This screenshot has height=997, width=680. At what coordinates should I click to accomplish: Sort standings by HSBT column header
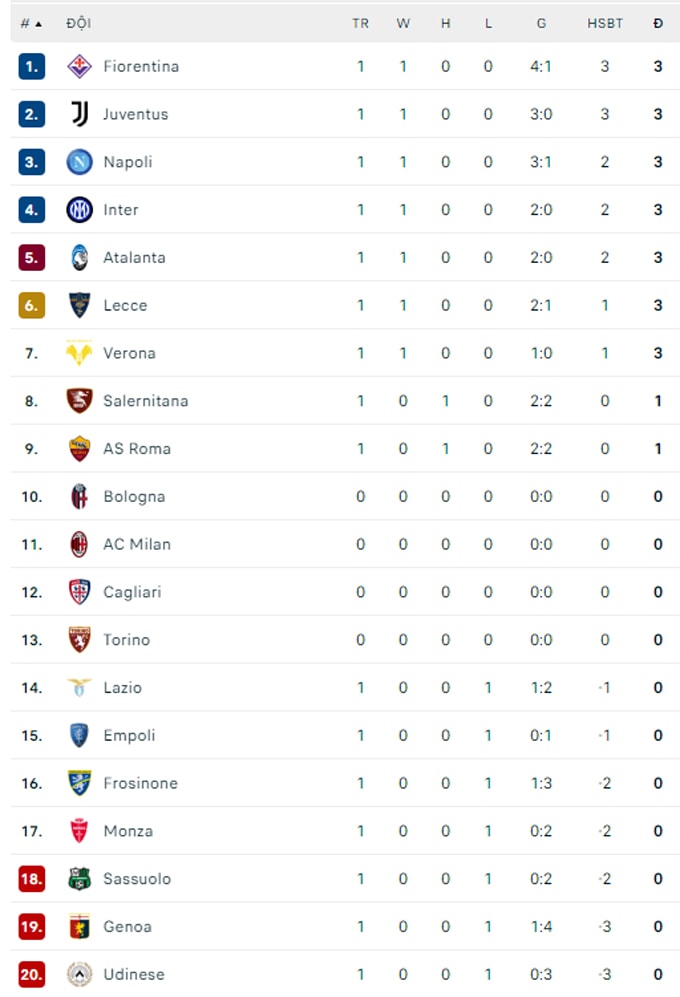(x=604, y=24)
